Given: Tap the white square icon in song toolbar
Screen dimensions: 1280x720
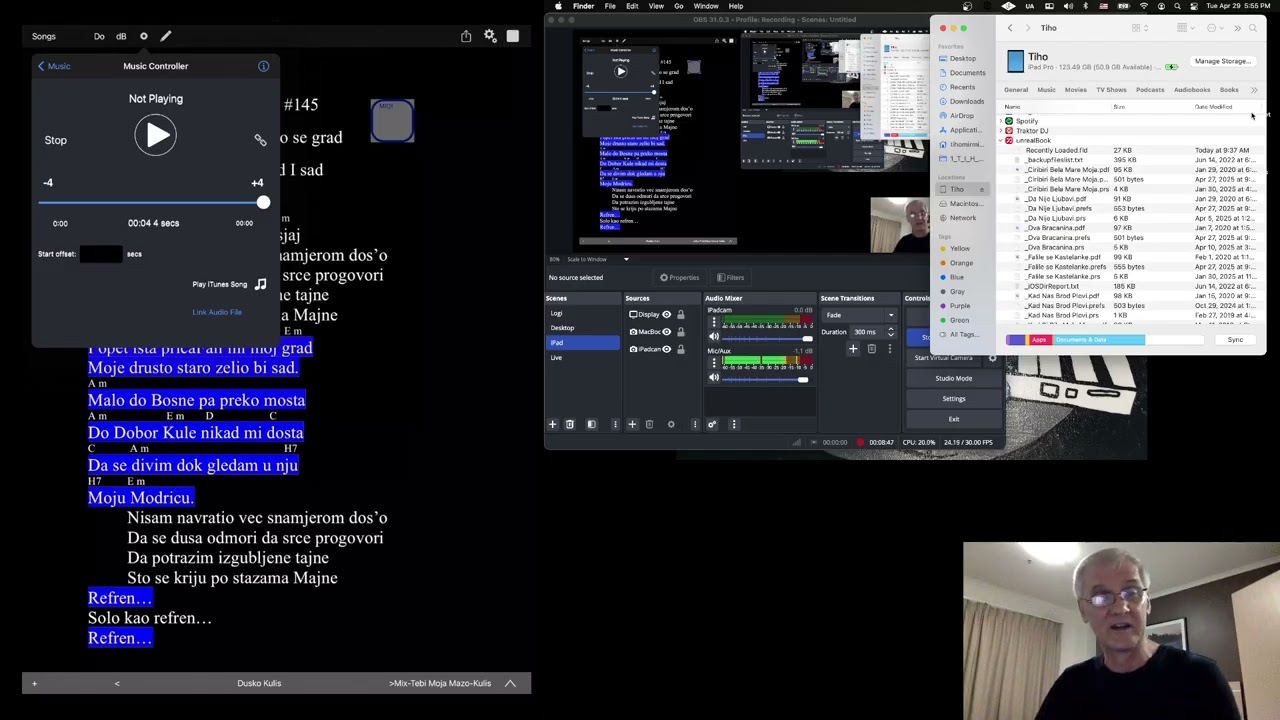Looking at the screenshot, I should [513, 36].
